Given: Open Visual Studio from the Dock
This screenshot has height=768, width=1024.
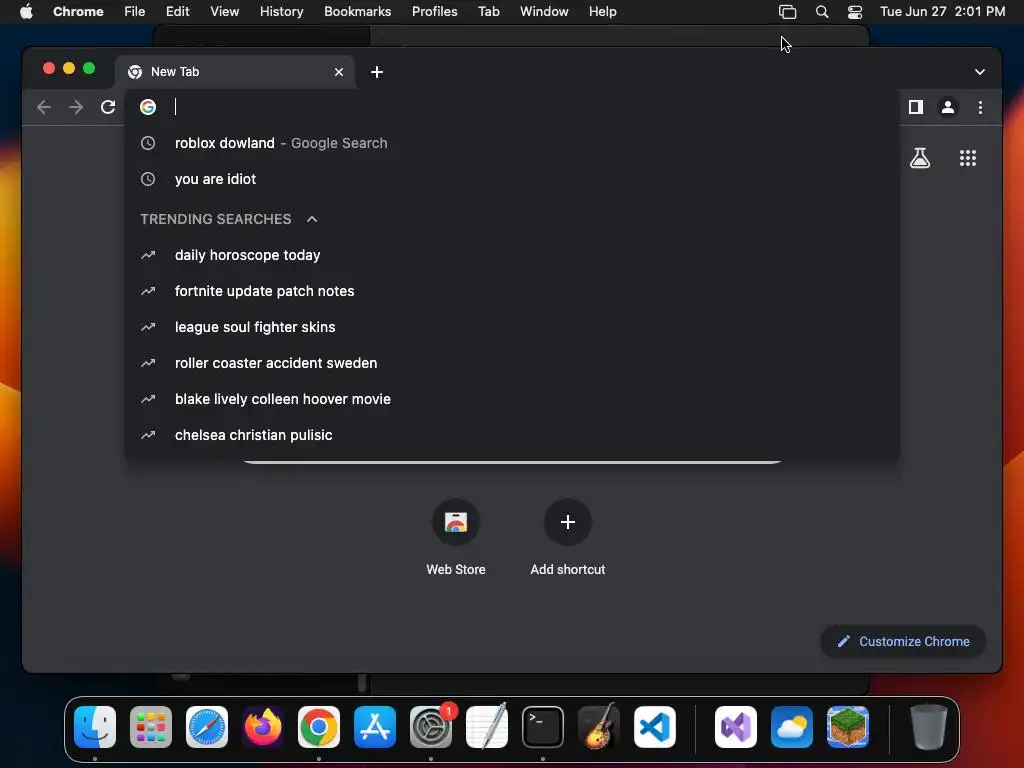Looking at the screenshot, I should (x=736, y=727).
